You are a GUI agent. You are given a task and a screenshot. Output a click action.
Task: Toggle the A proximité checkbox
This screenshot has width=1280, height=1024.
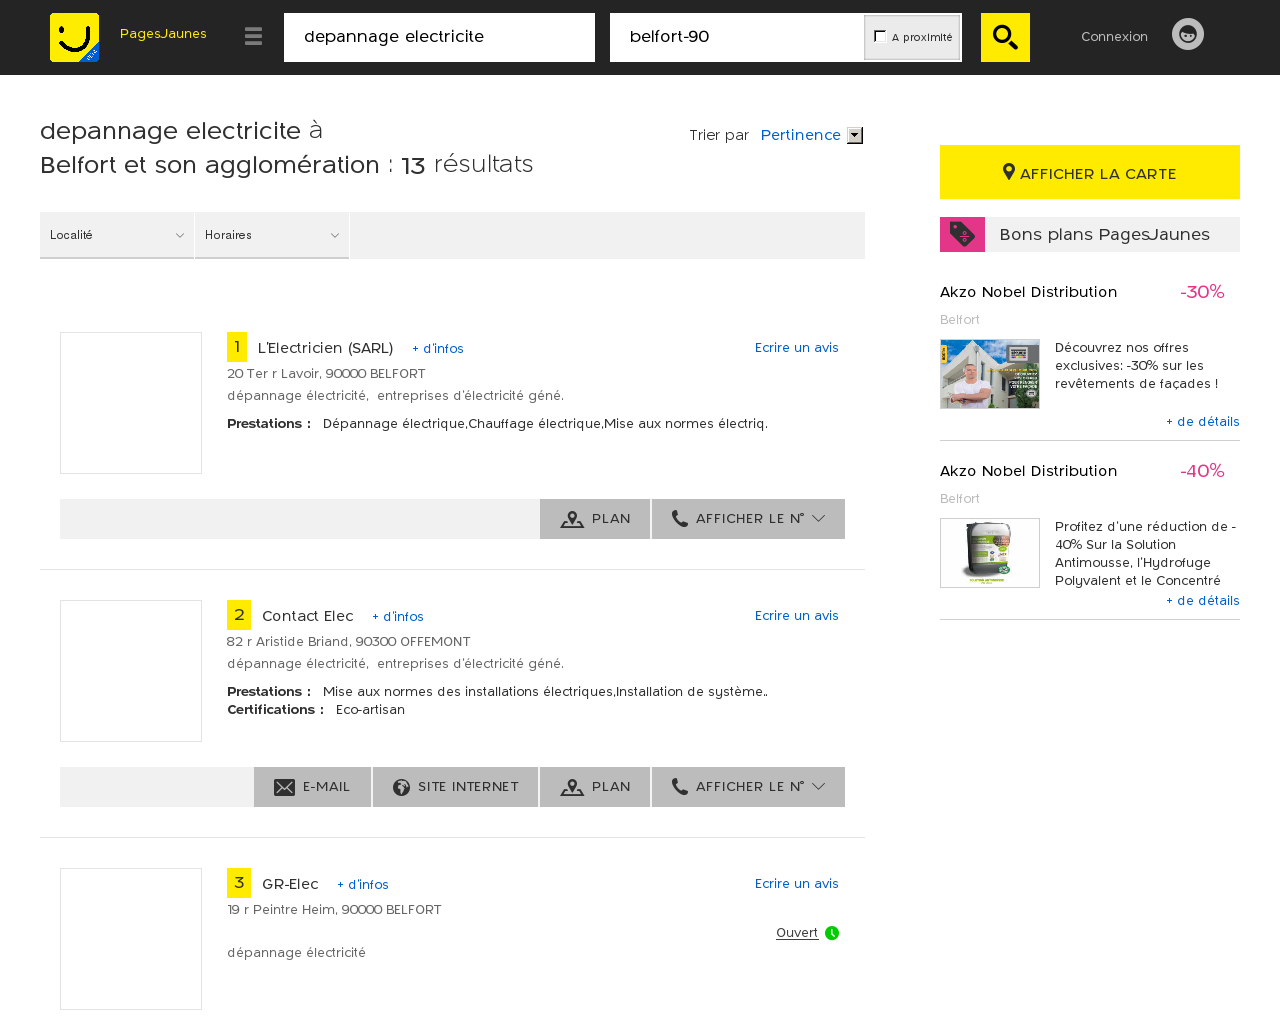point(880,36)
